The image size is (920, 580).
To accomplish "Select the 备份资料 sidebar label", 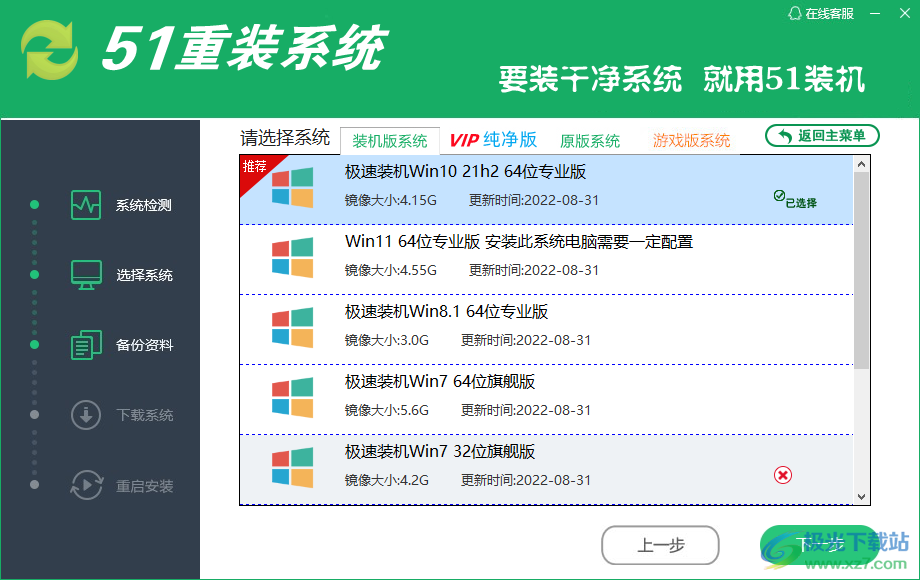I will 144,345.
